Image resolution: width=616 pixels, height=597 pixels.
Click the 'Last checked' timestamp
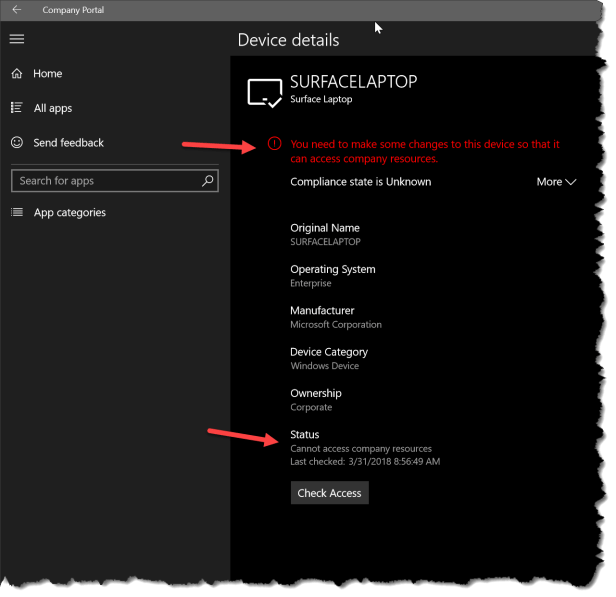pyautogui.click(x=365, y=461)
